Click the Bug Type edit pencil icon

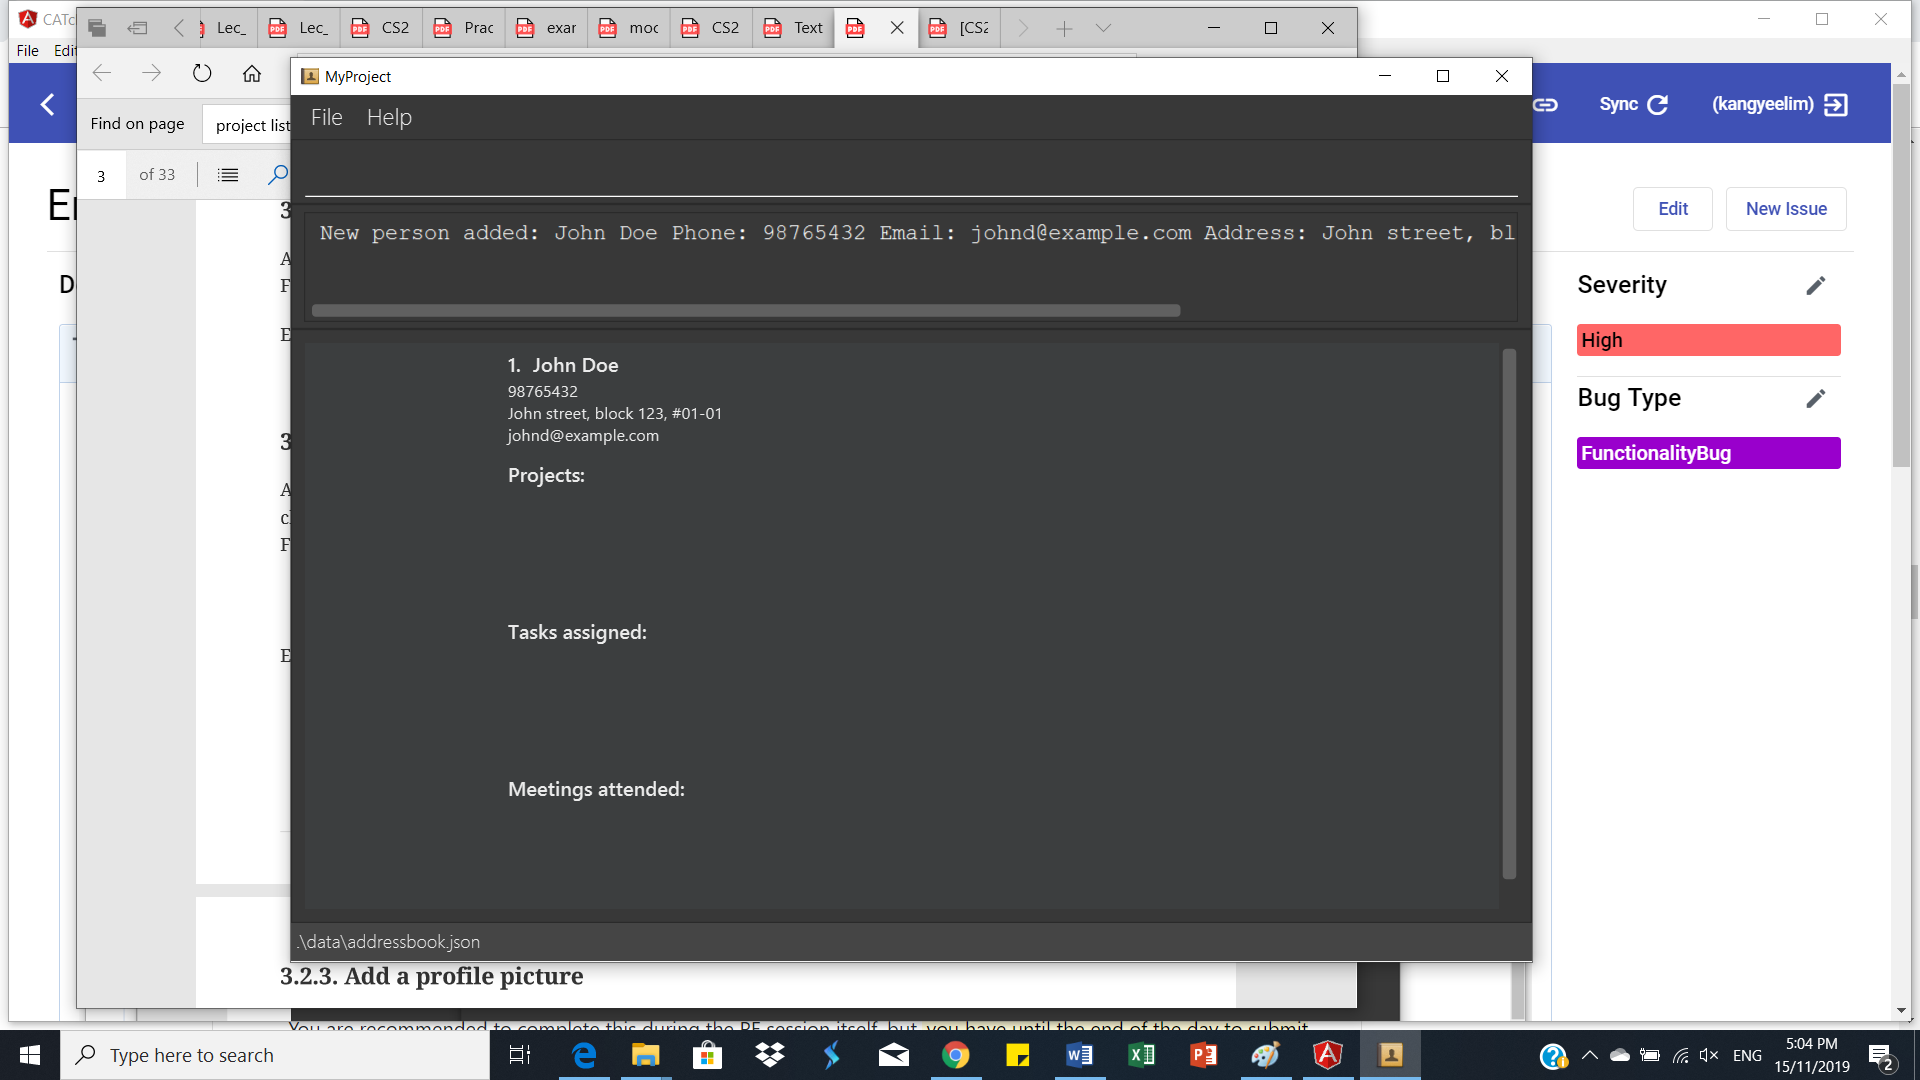coord(1815,399)
